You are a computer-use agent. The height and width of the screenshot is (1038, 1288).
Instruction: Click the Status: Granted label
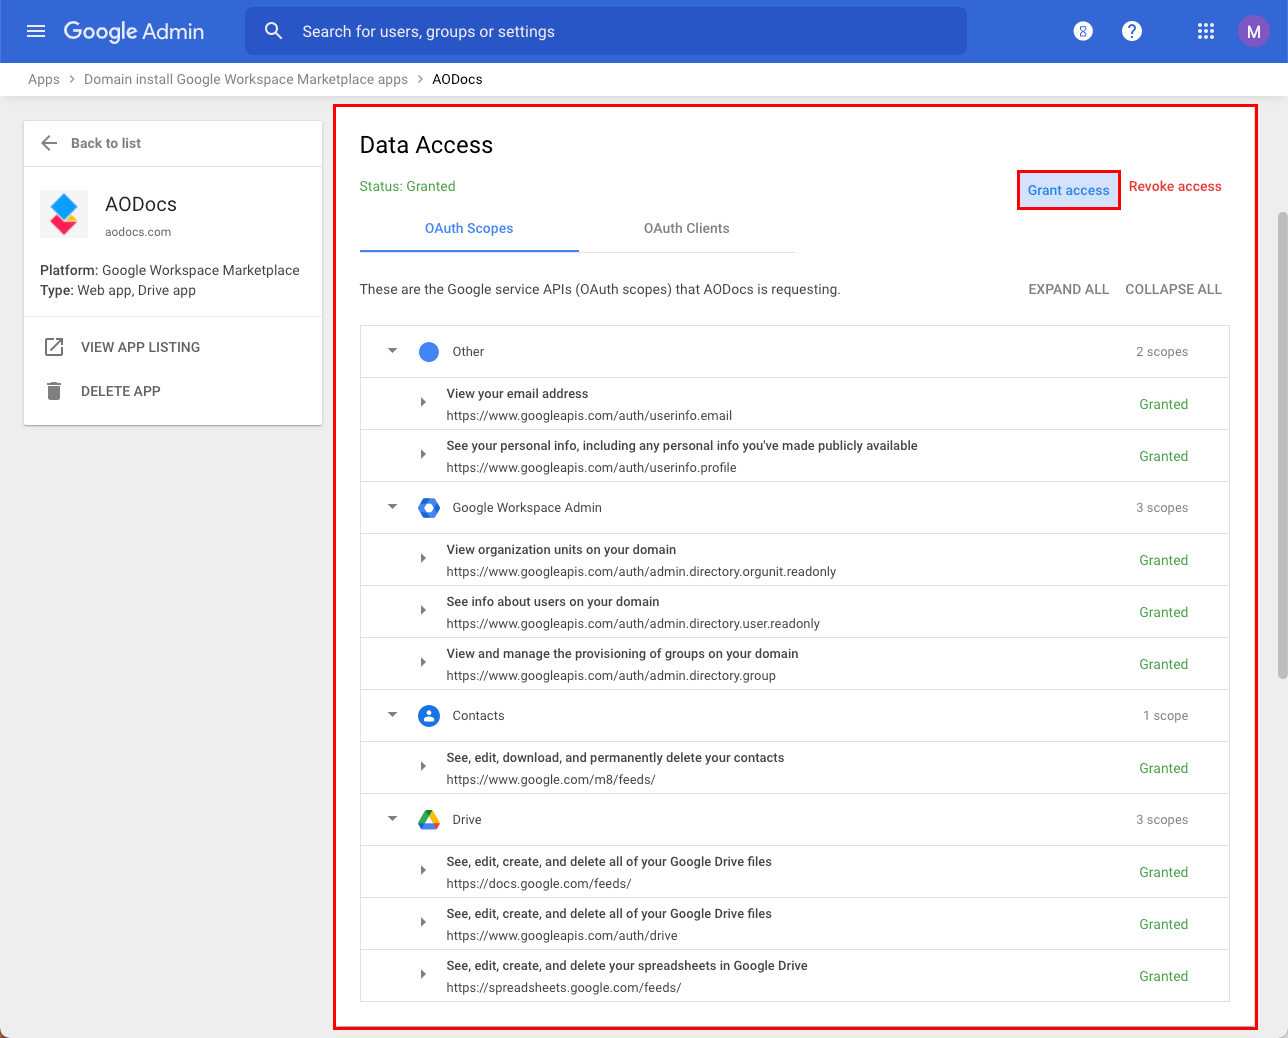(x=407, y=186)
